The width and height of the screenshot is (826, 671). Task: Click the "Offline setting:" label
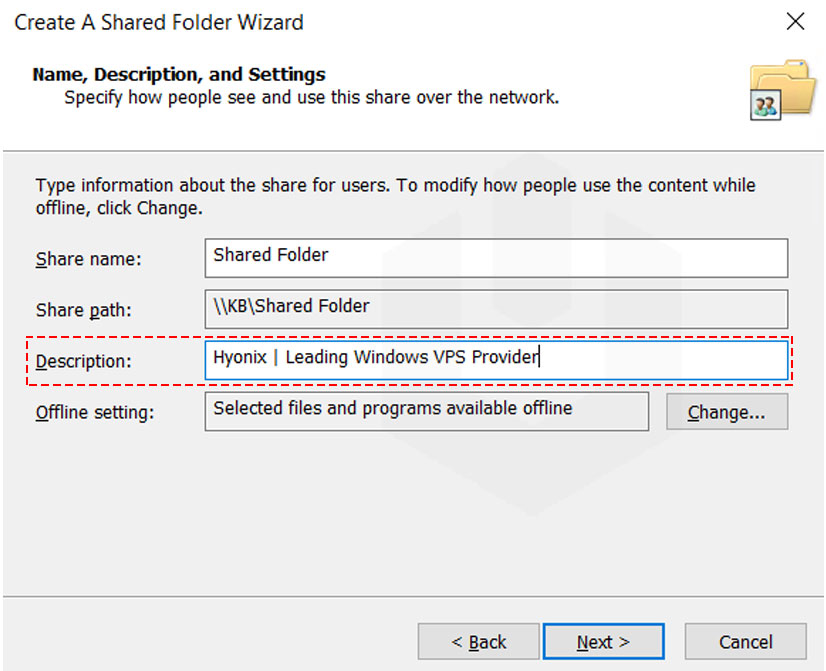pos(95,412)
